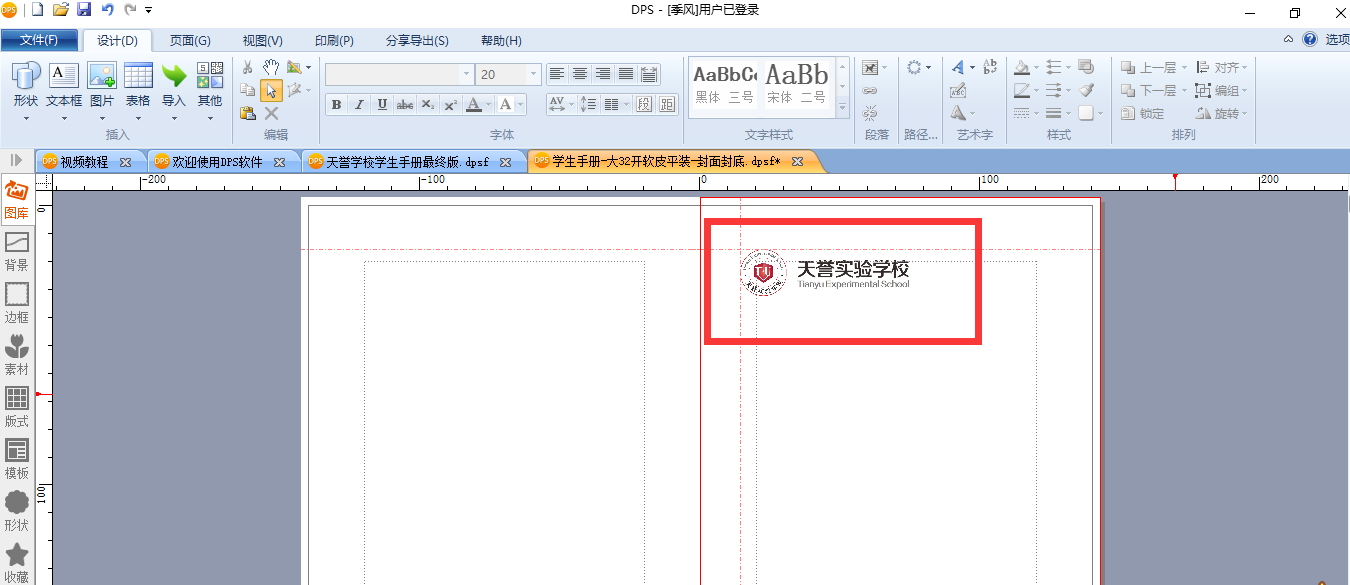
Task: Open the font size dropdown
Action: click(x=534, y=74)
